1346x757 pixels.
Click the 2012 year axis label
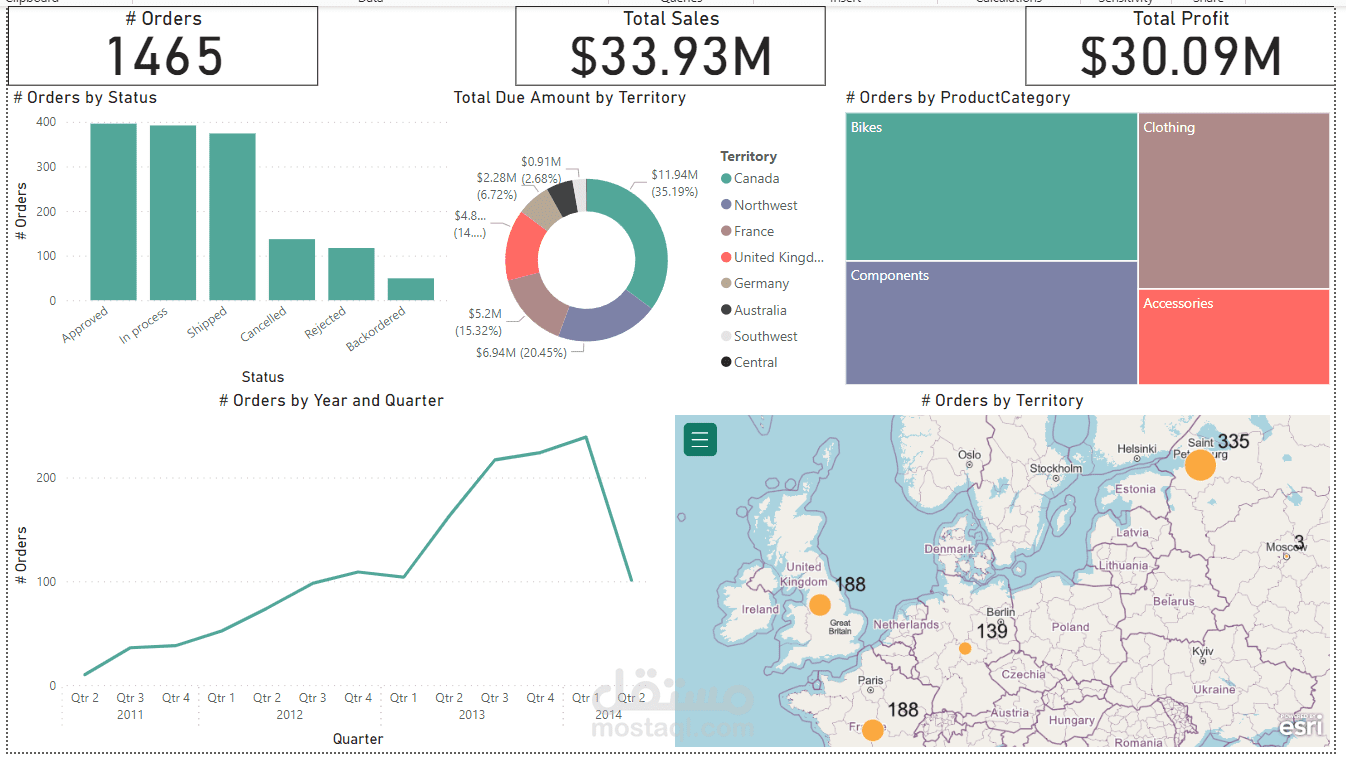290,714
